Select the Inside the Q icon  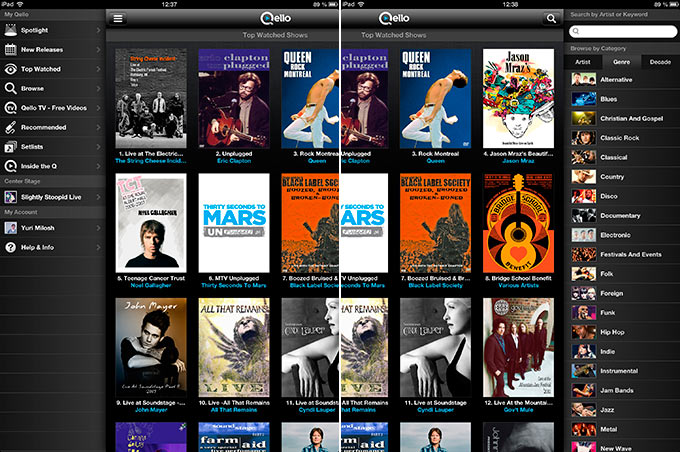pos(10,166)
